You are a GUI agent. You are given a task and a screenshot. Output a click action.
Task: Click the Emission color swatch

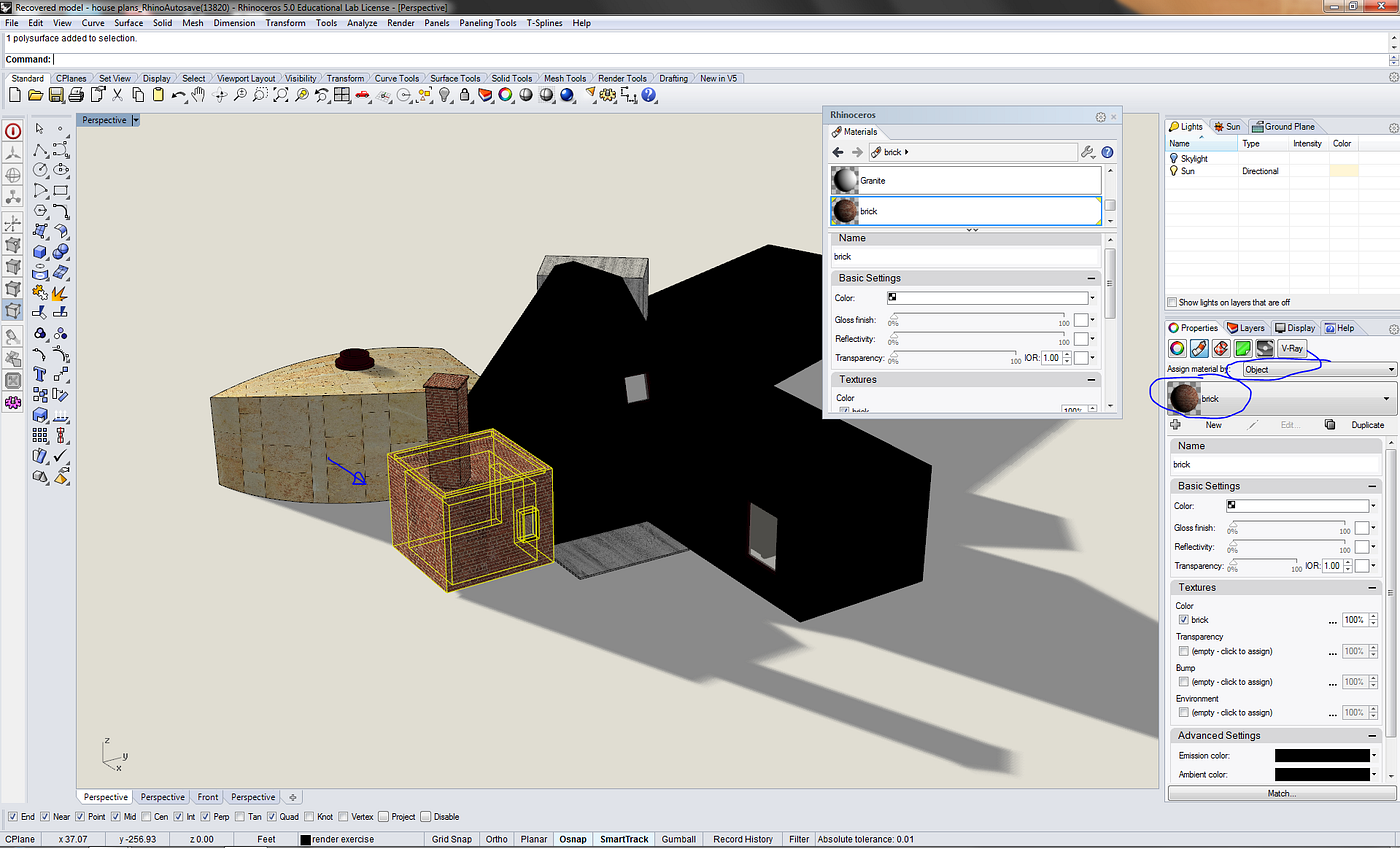(x=1322, y=755)
